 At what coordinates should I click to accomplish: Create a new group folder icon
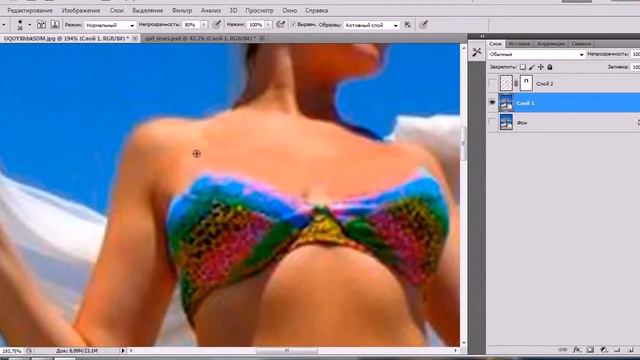(x=617, y=350)
